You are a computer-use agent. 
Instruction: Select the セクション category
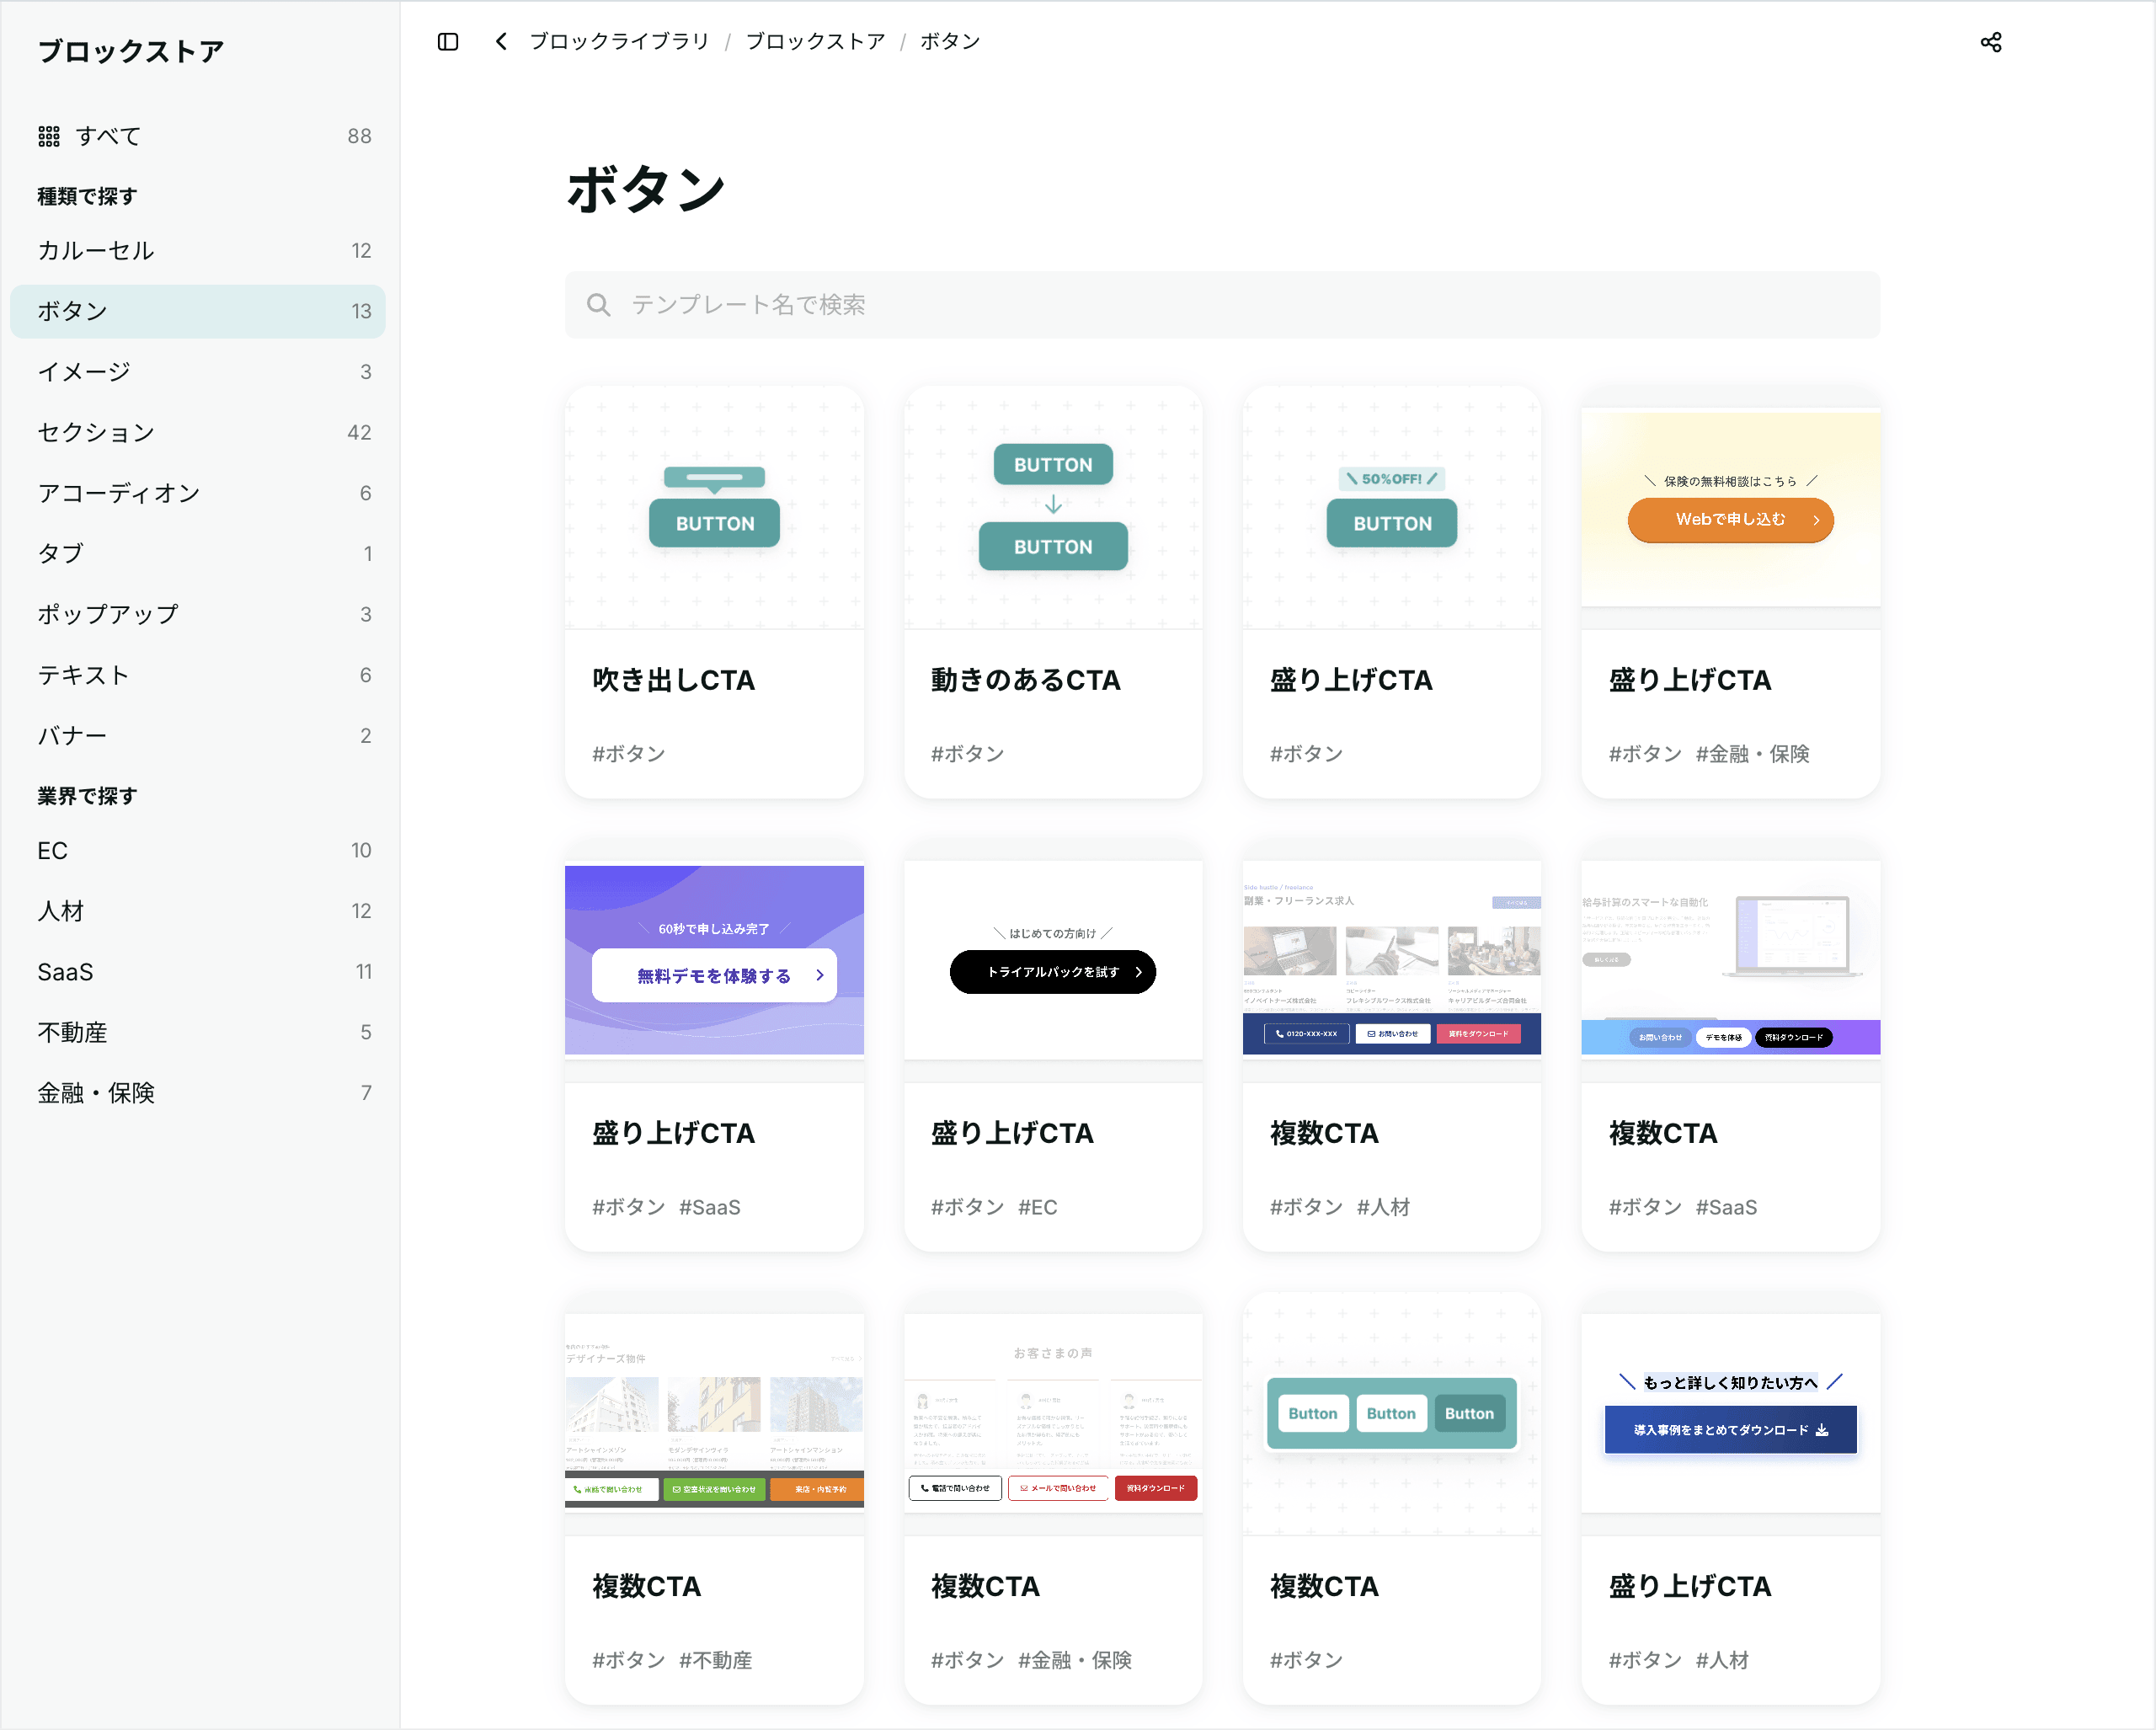pyautogui.click(x=96, y=432)
